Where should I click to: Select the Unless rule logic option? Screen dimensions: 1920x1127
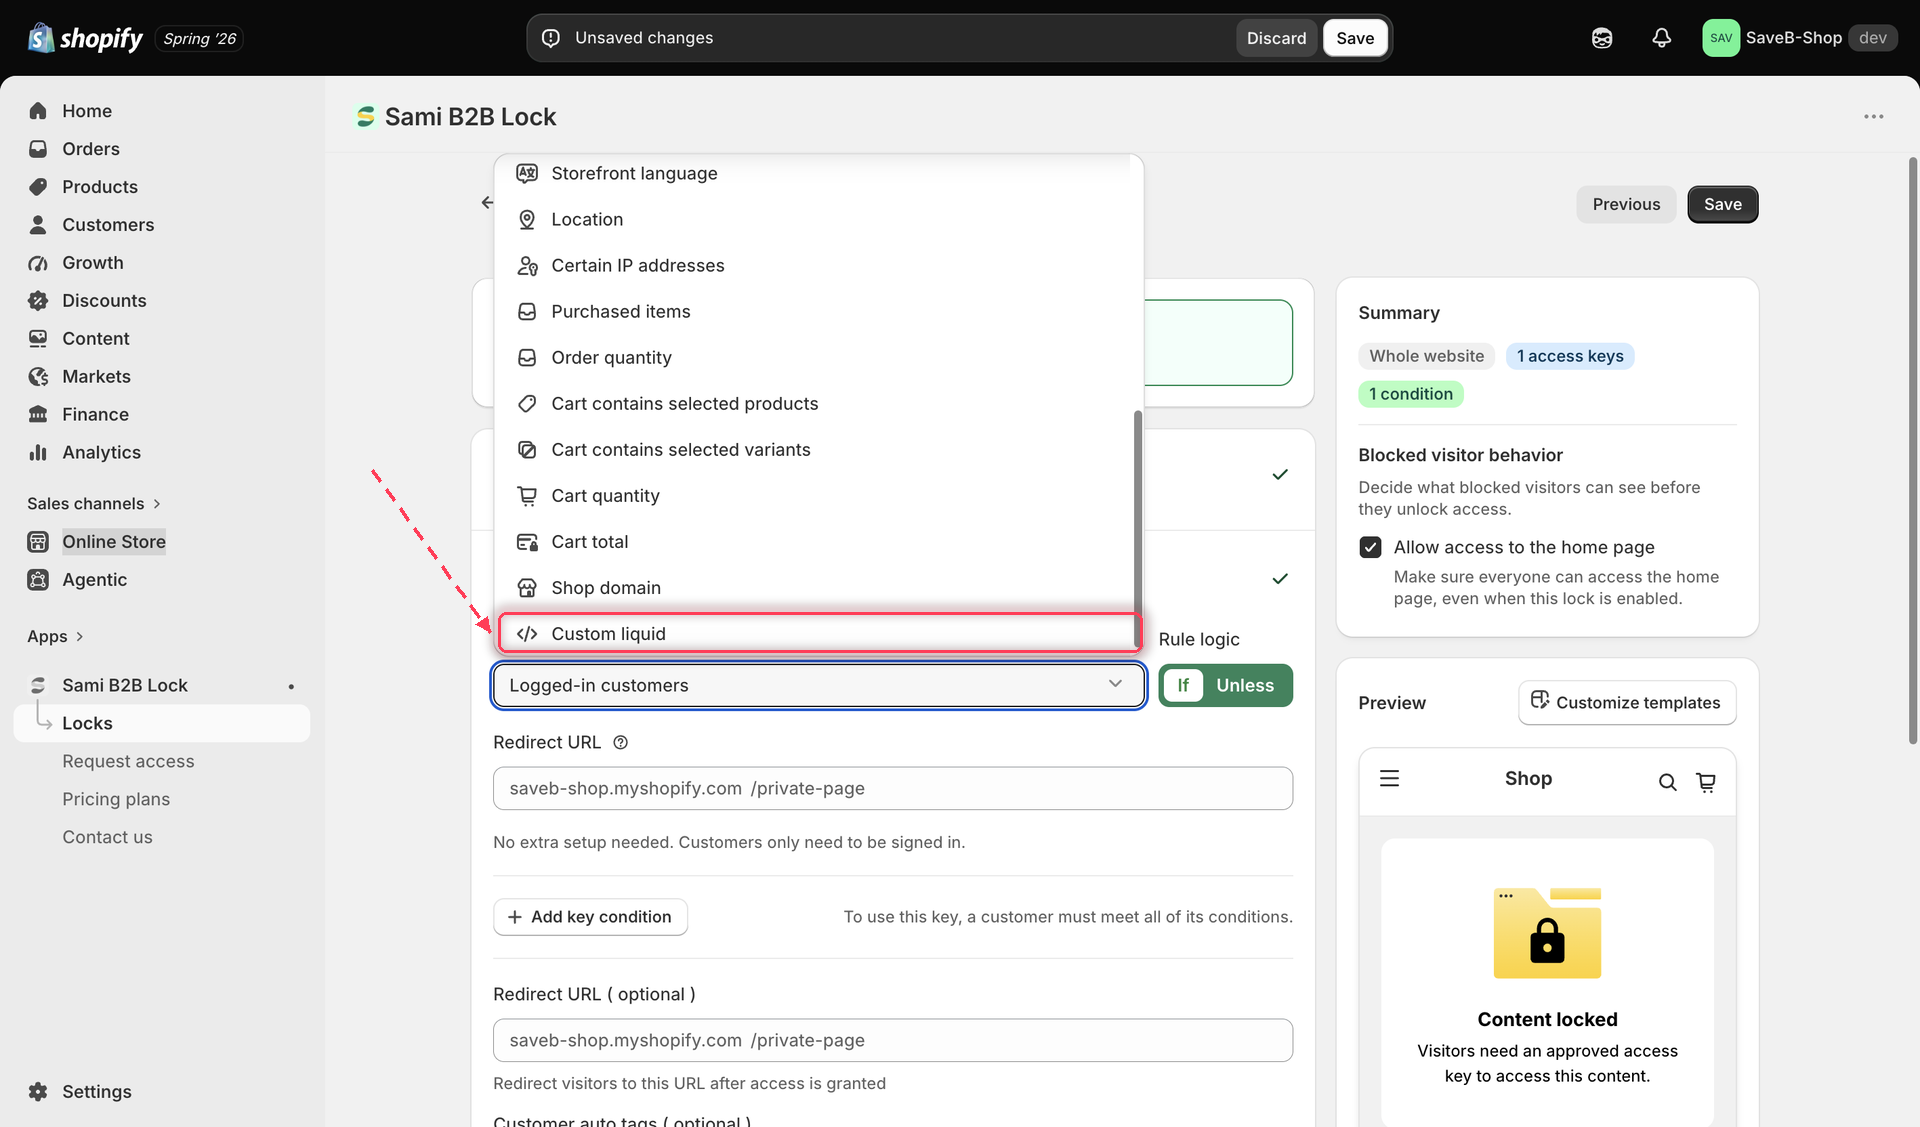coord(1245,686)
